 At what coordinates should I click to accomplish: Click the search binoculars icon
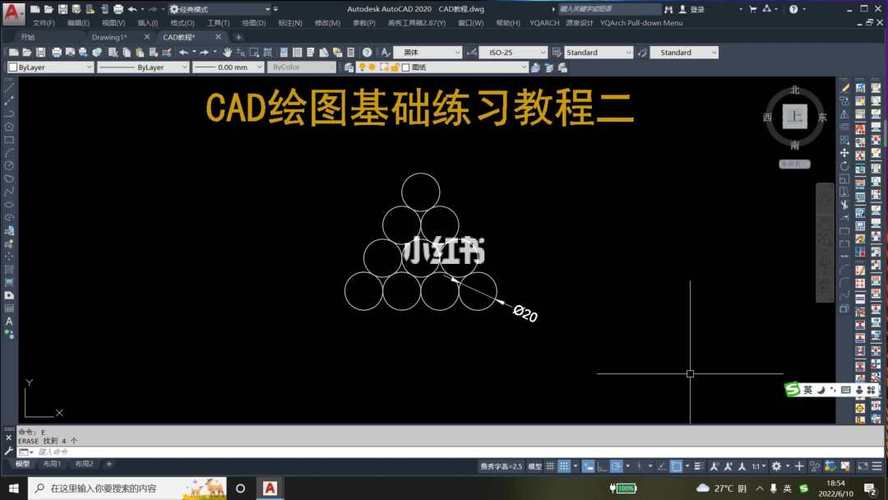pyautogui.click(x=669, y=9)
